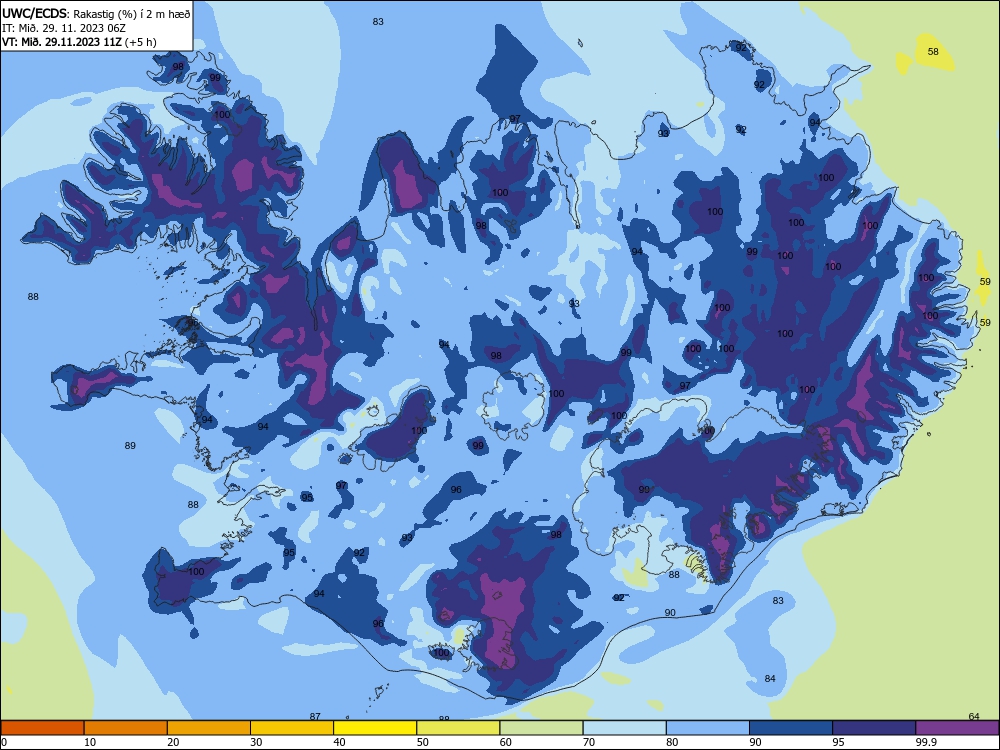Viewport: 1000px width, 750px height.
Task: Click the '87' value near the legend
Action: point(315,716)
